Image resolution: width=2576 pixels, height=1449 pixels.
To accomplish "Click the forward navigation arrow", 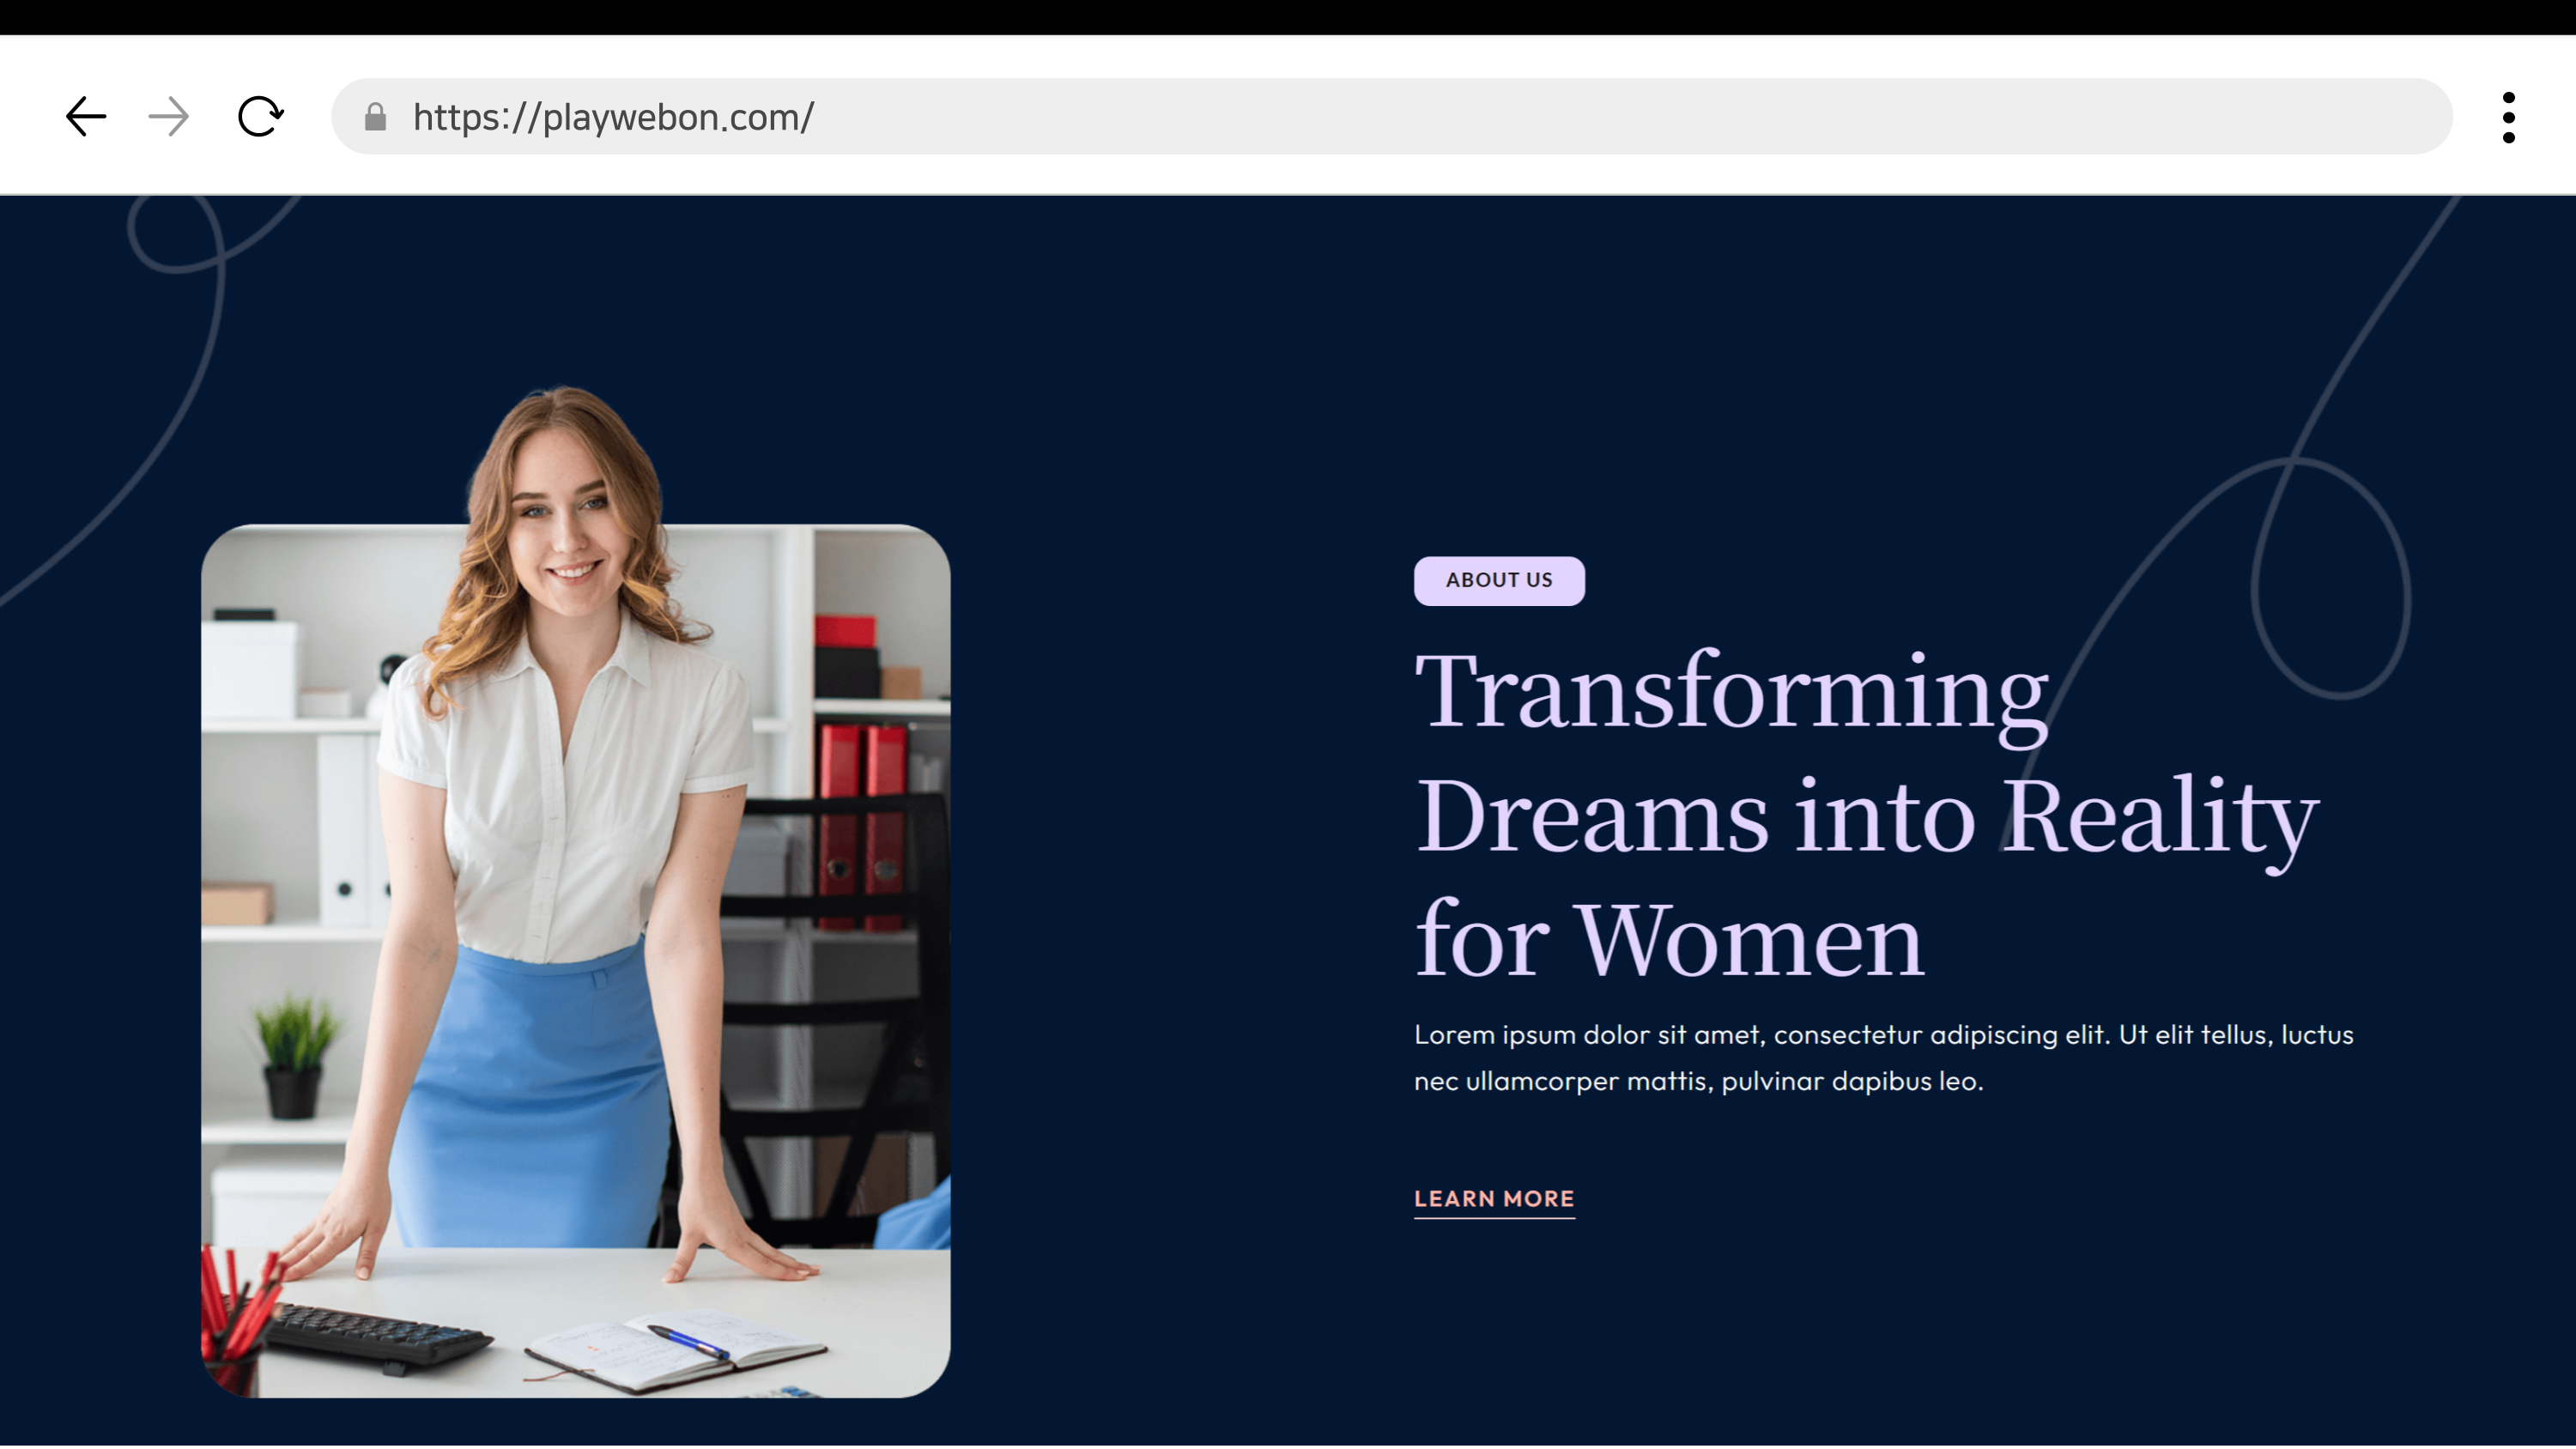I will coord(169,117).
